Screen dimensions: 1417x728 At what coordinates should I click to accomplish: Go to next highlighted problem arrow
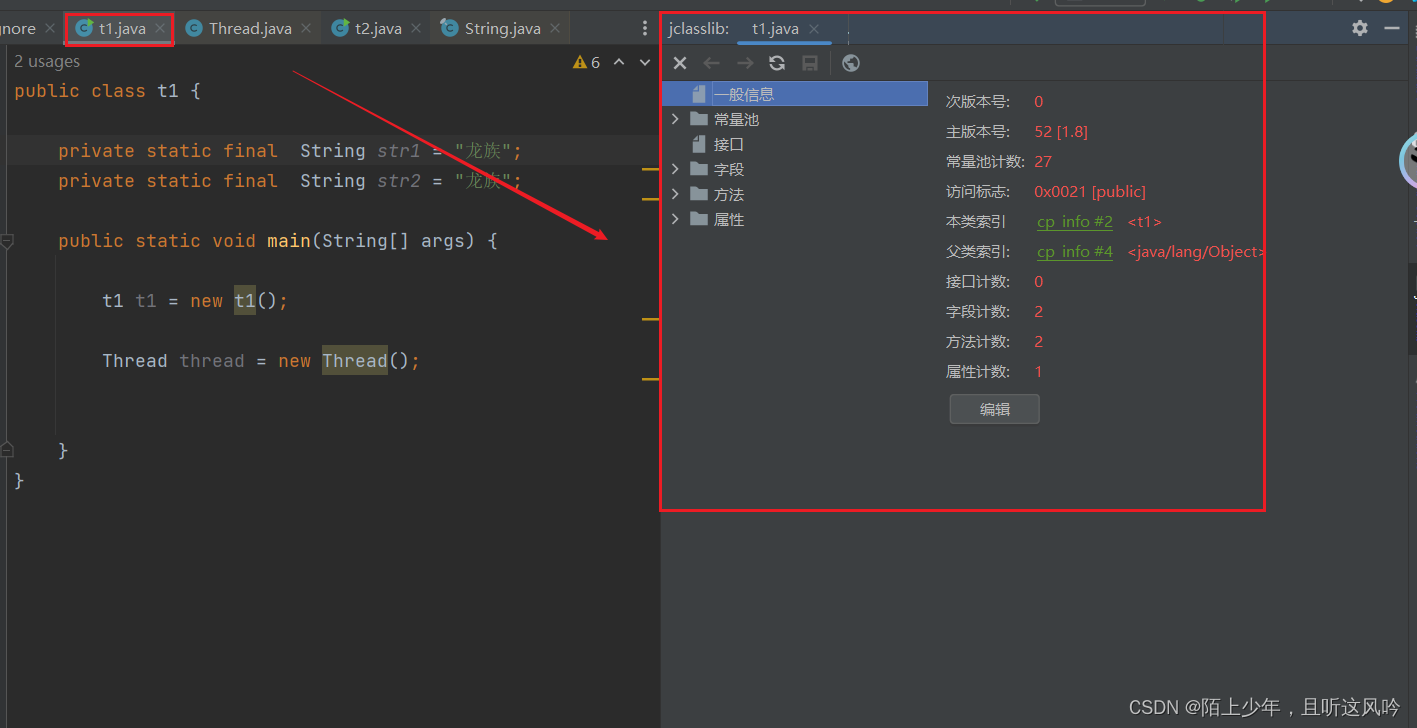point(645,62)
